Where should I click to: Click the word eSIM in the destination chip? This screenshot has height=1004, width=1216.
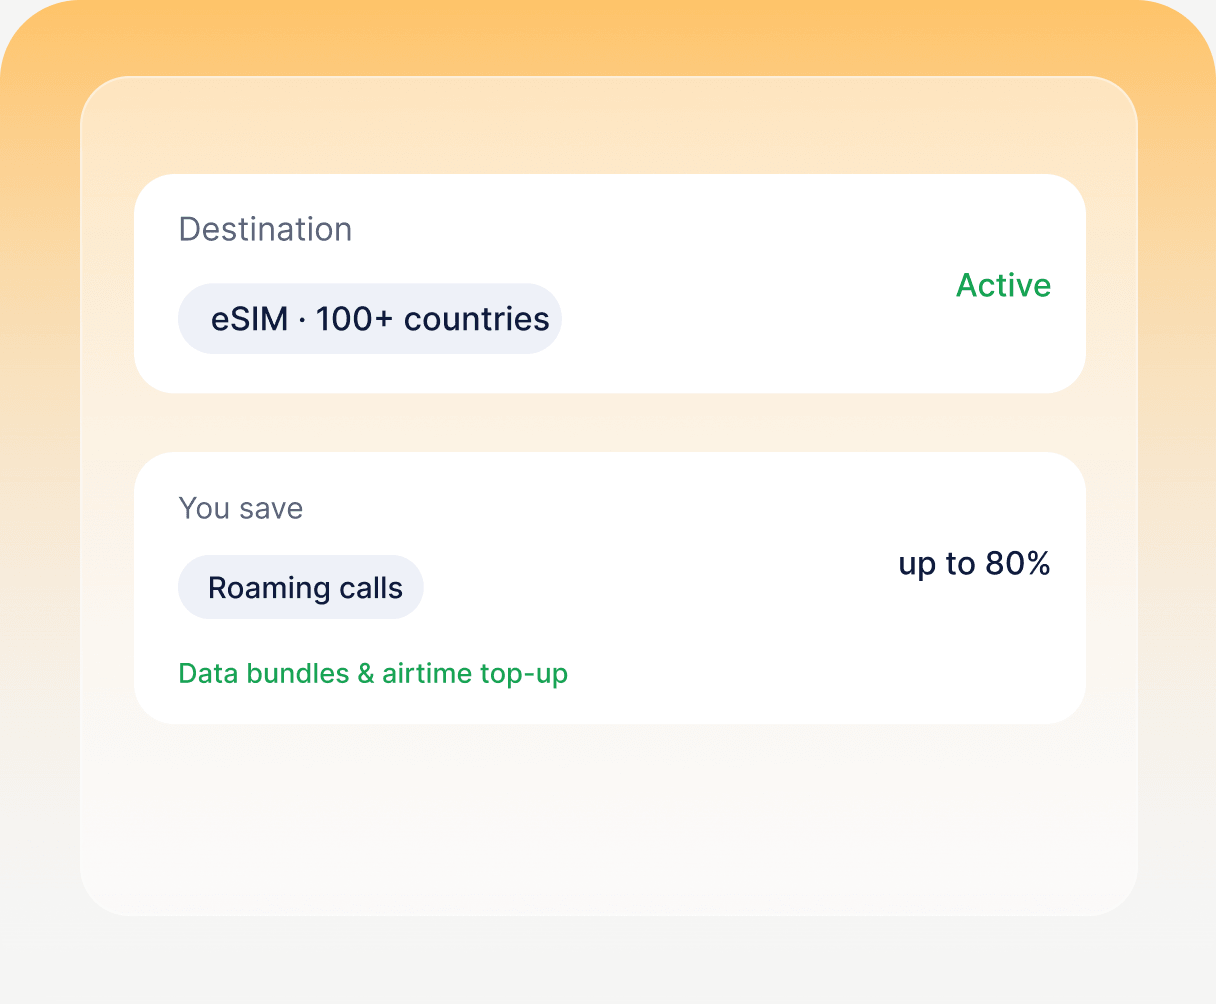(249, 319)
